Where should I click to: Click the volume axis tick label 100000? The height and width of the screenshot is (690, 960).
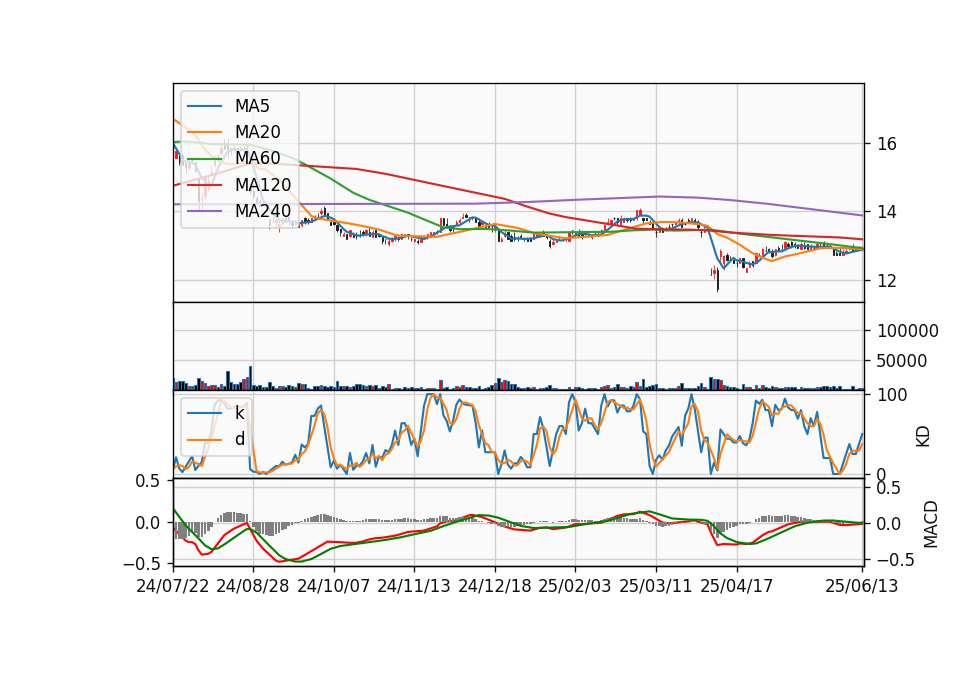click(x=907, y=331)
